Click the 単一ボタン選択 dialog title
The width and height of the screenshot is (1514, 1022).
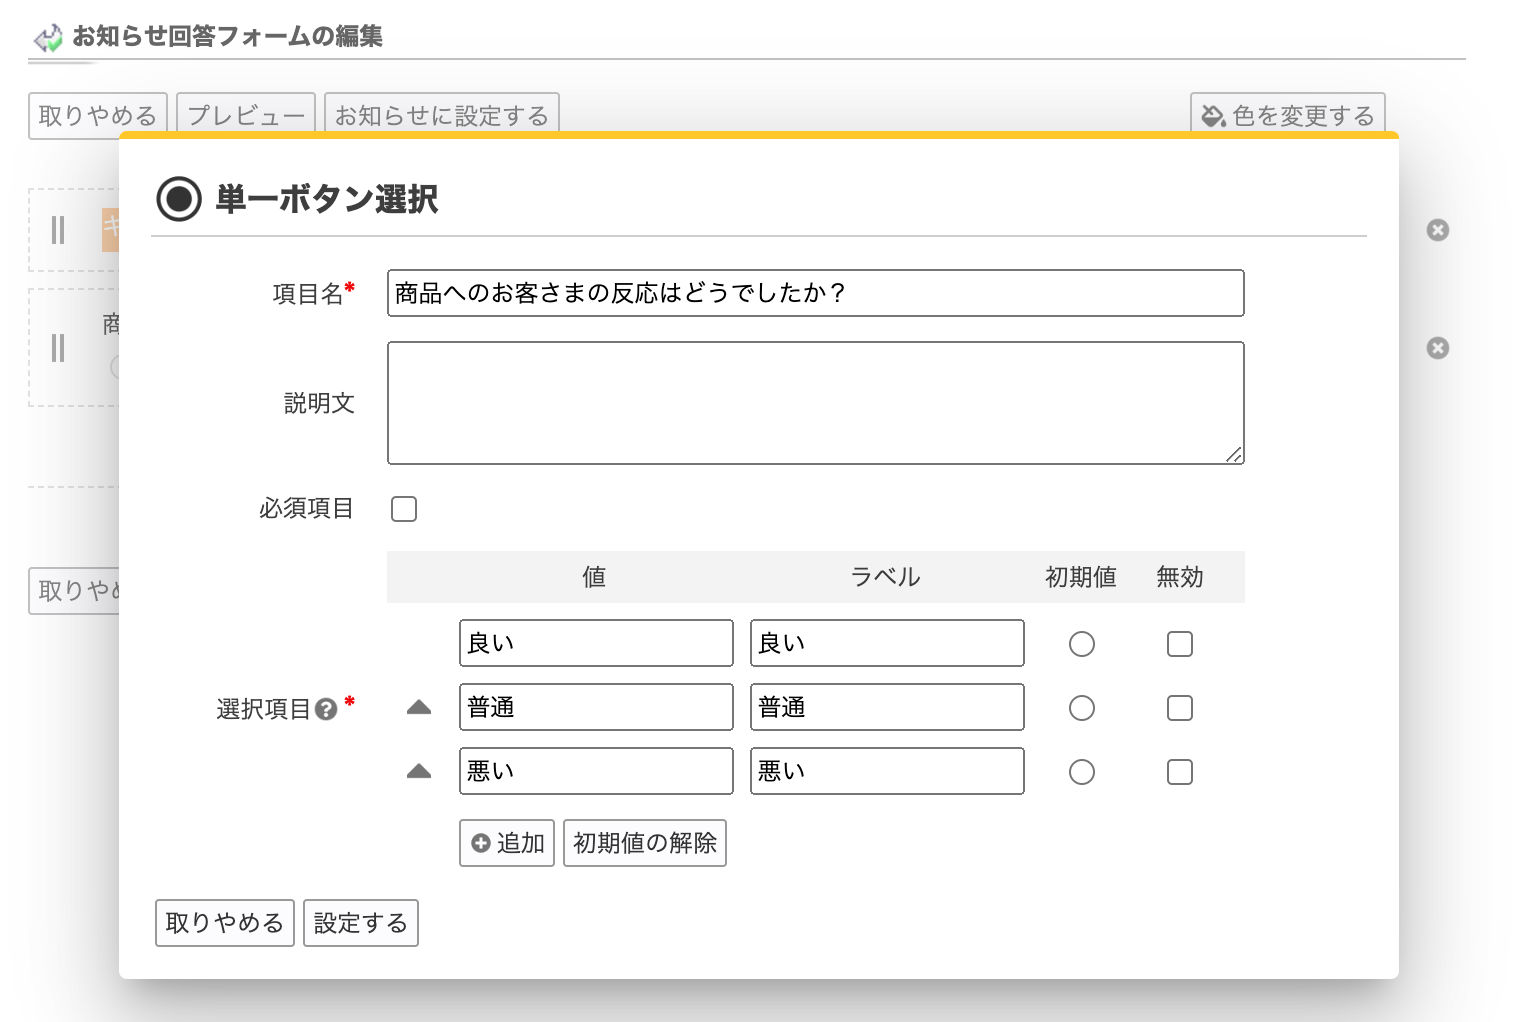click(327, 199)
